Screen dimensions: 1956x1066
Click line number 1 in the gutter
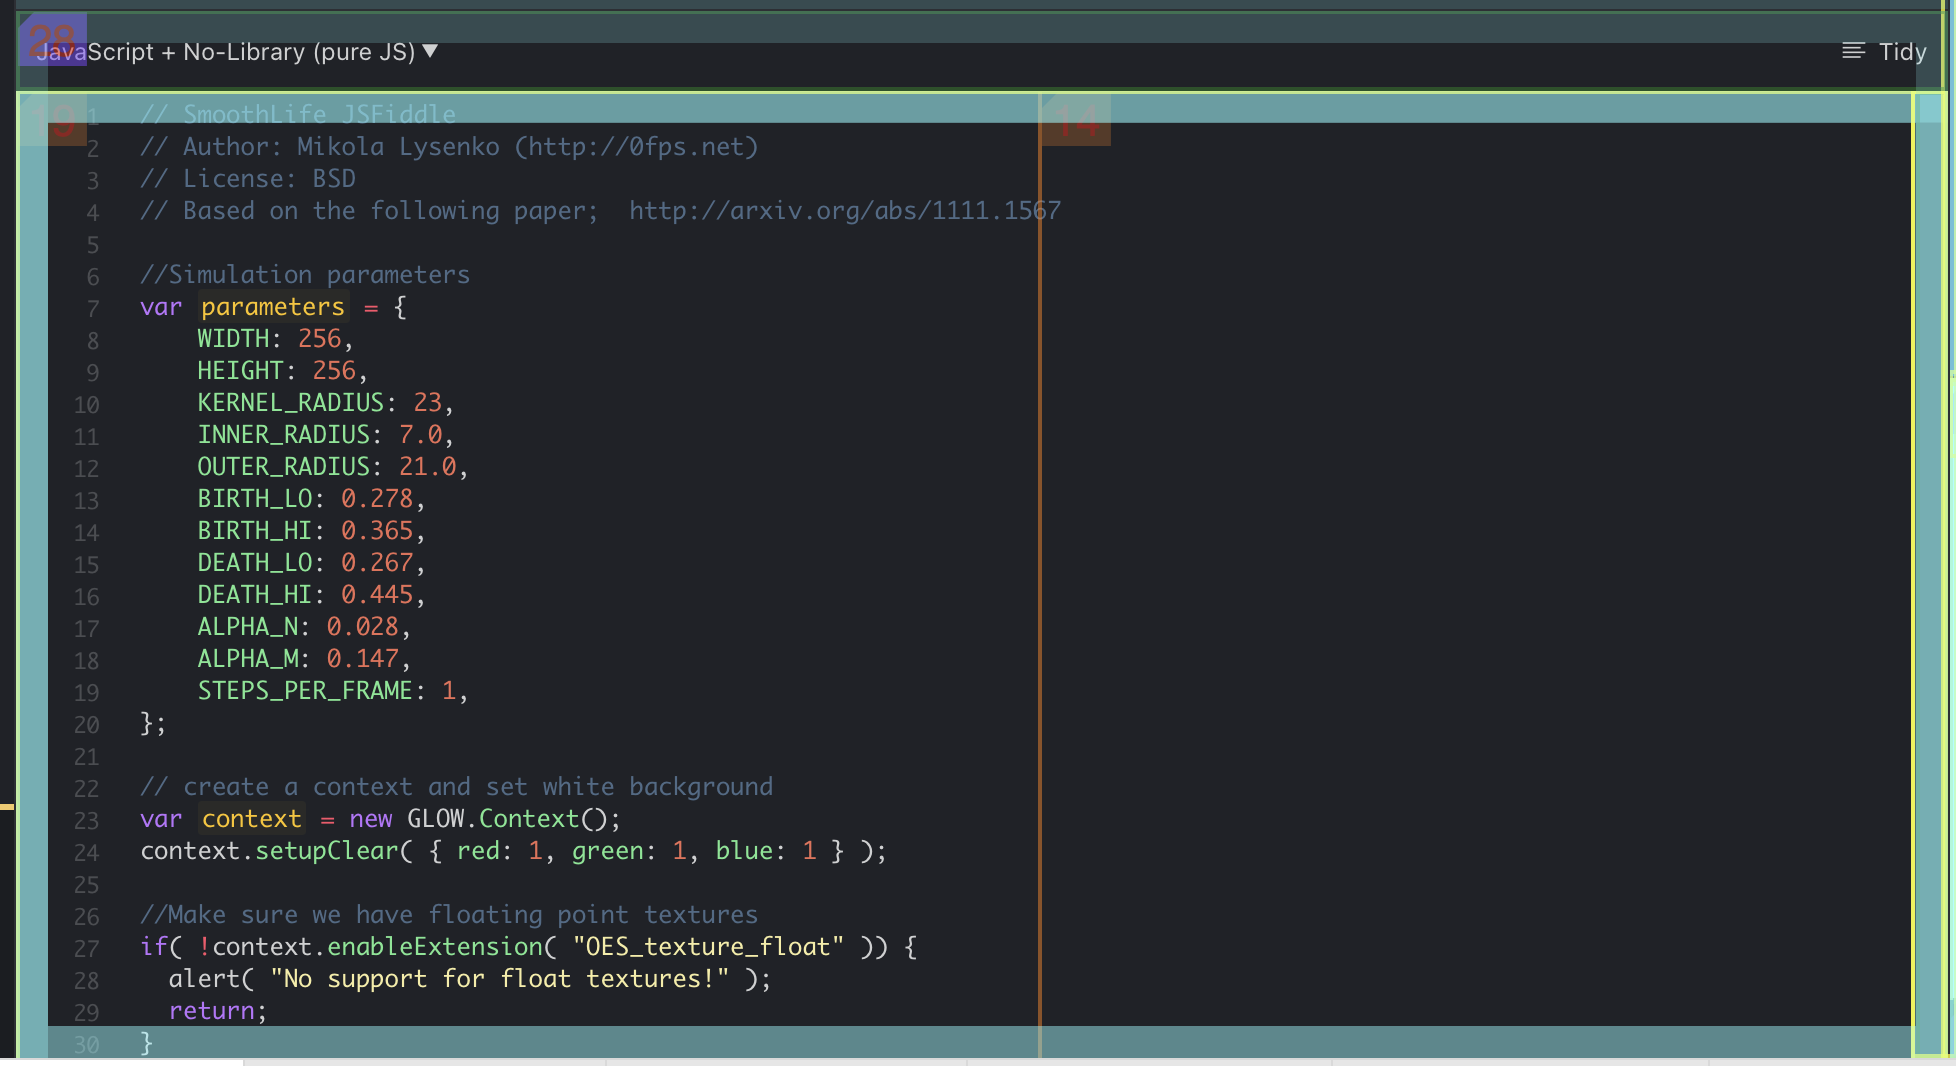[92, 116]
